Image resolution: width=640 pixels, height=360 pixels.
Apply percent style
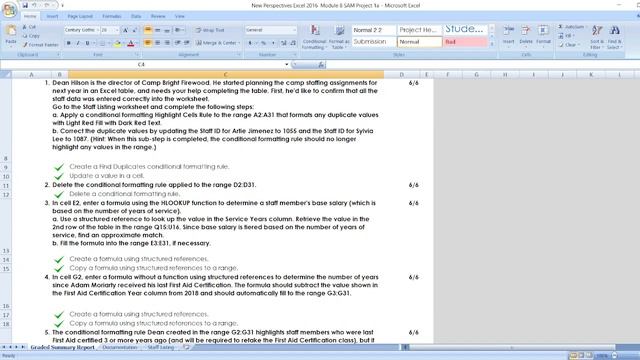pyautogui.click(x=264, y=43)
